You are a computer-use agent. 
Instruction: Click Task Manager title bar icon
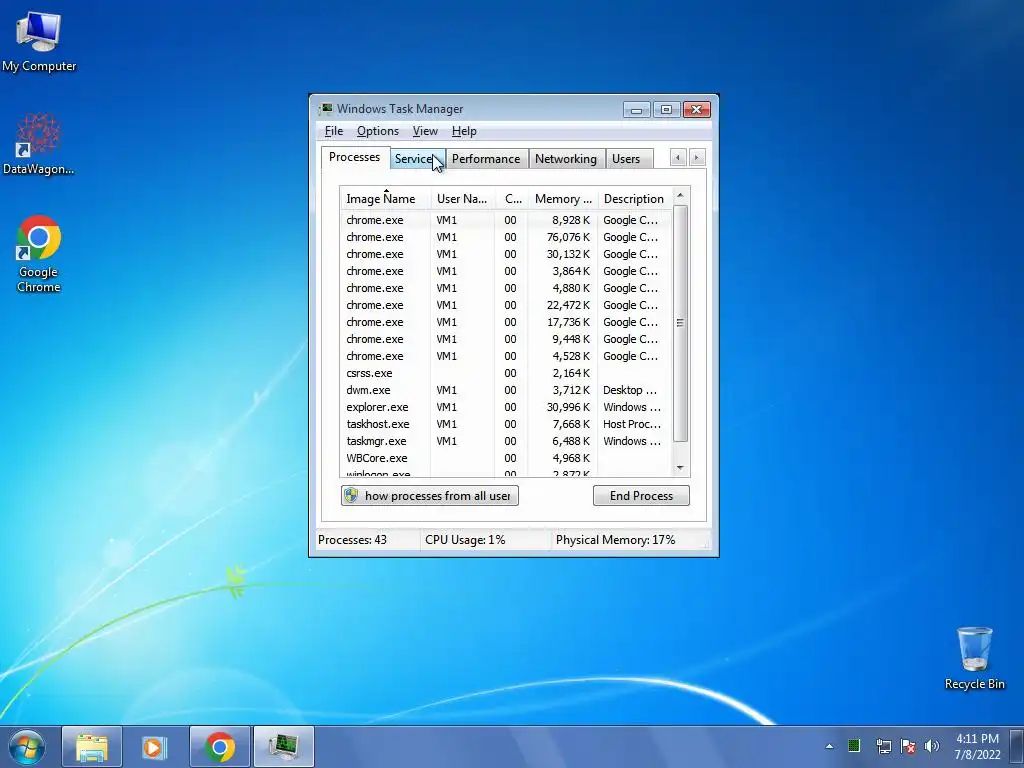coord(325,109)
